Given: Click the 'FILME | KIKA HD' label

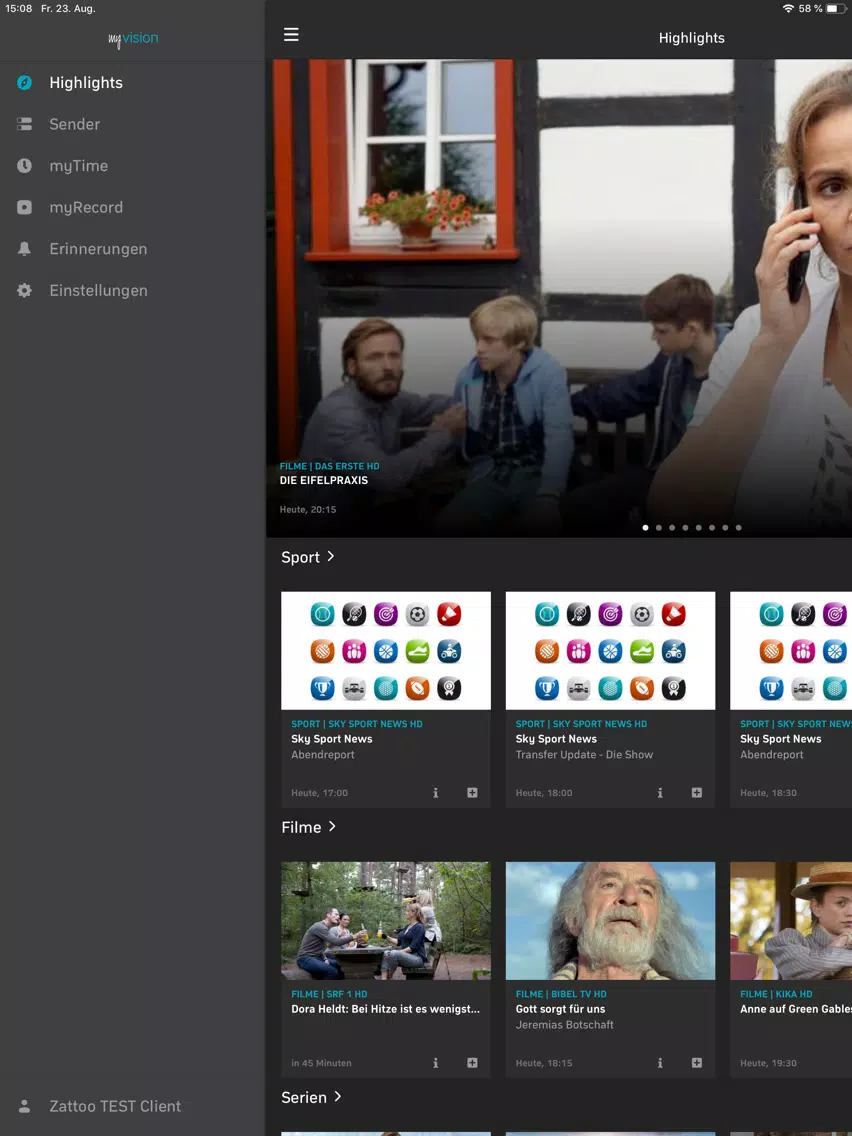Looking at the screenshot, I should [776, 994].
